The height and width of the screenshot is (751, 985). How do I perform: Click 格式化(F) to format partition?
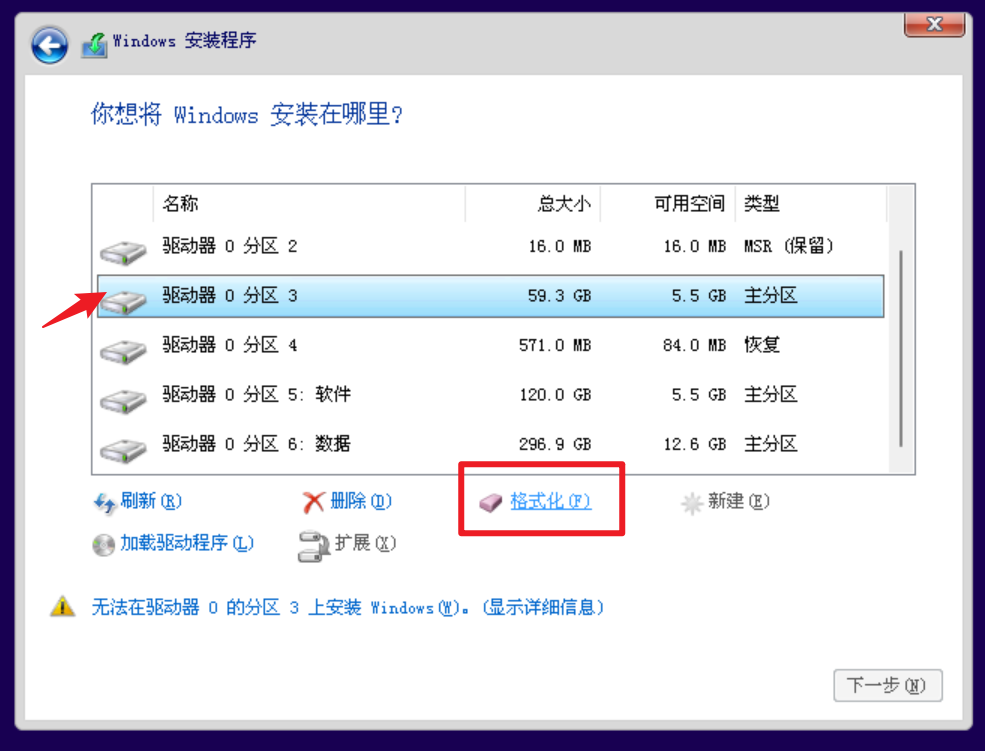coord(550,501)
